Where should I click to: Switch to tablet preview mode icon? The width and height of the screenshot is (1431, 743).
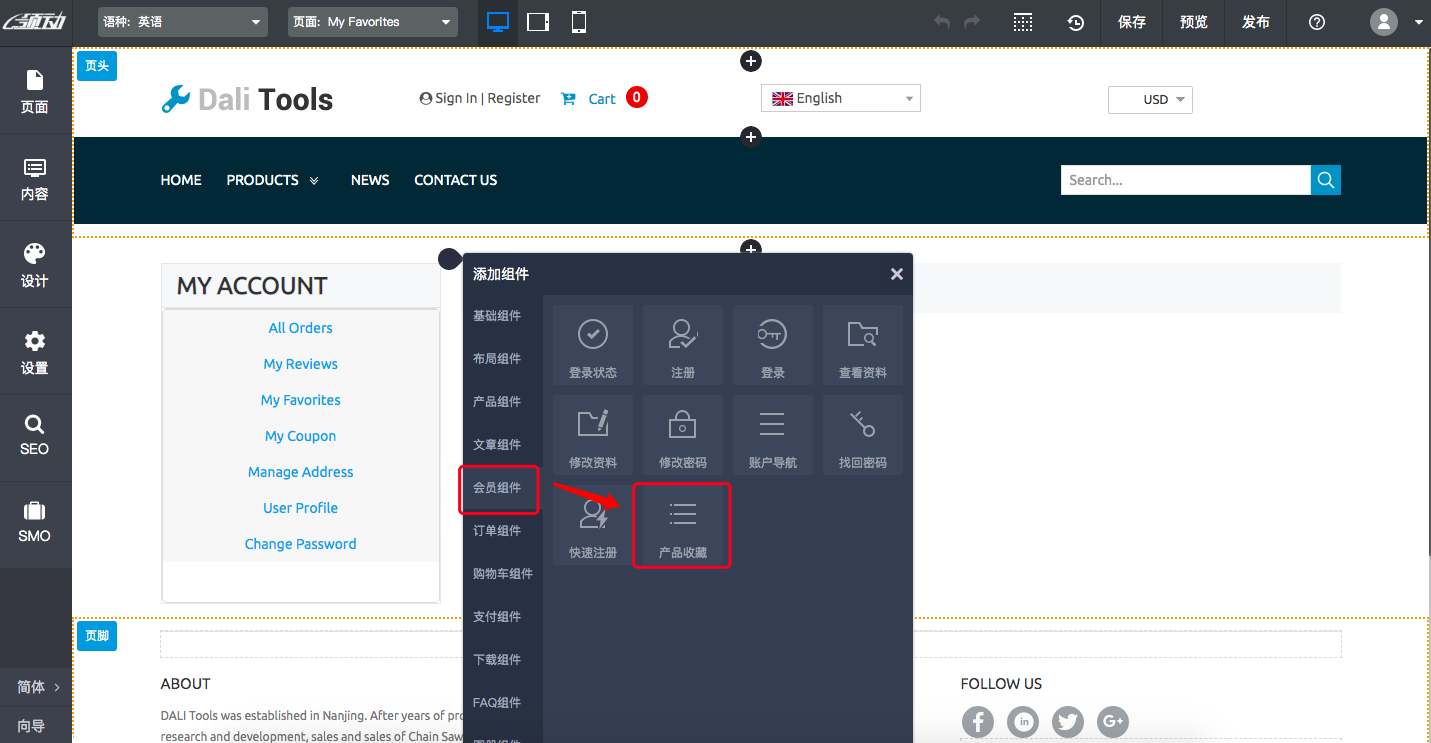538,22
